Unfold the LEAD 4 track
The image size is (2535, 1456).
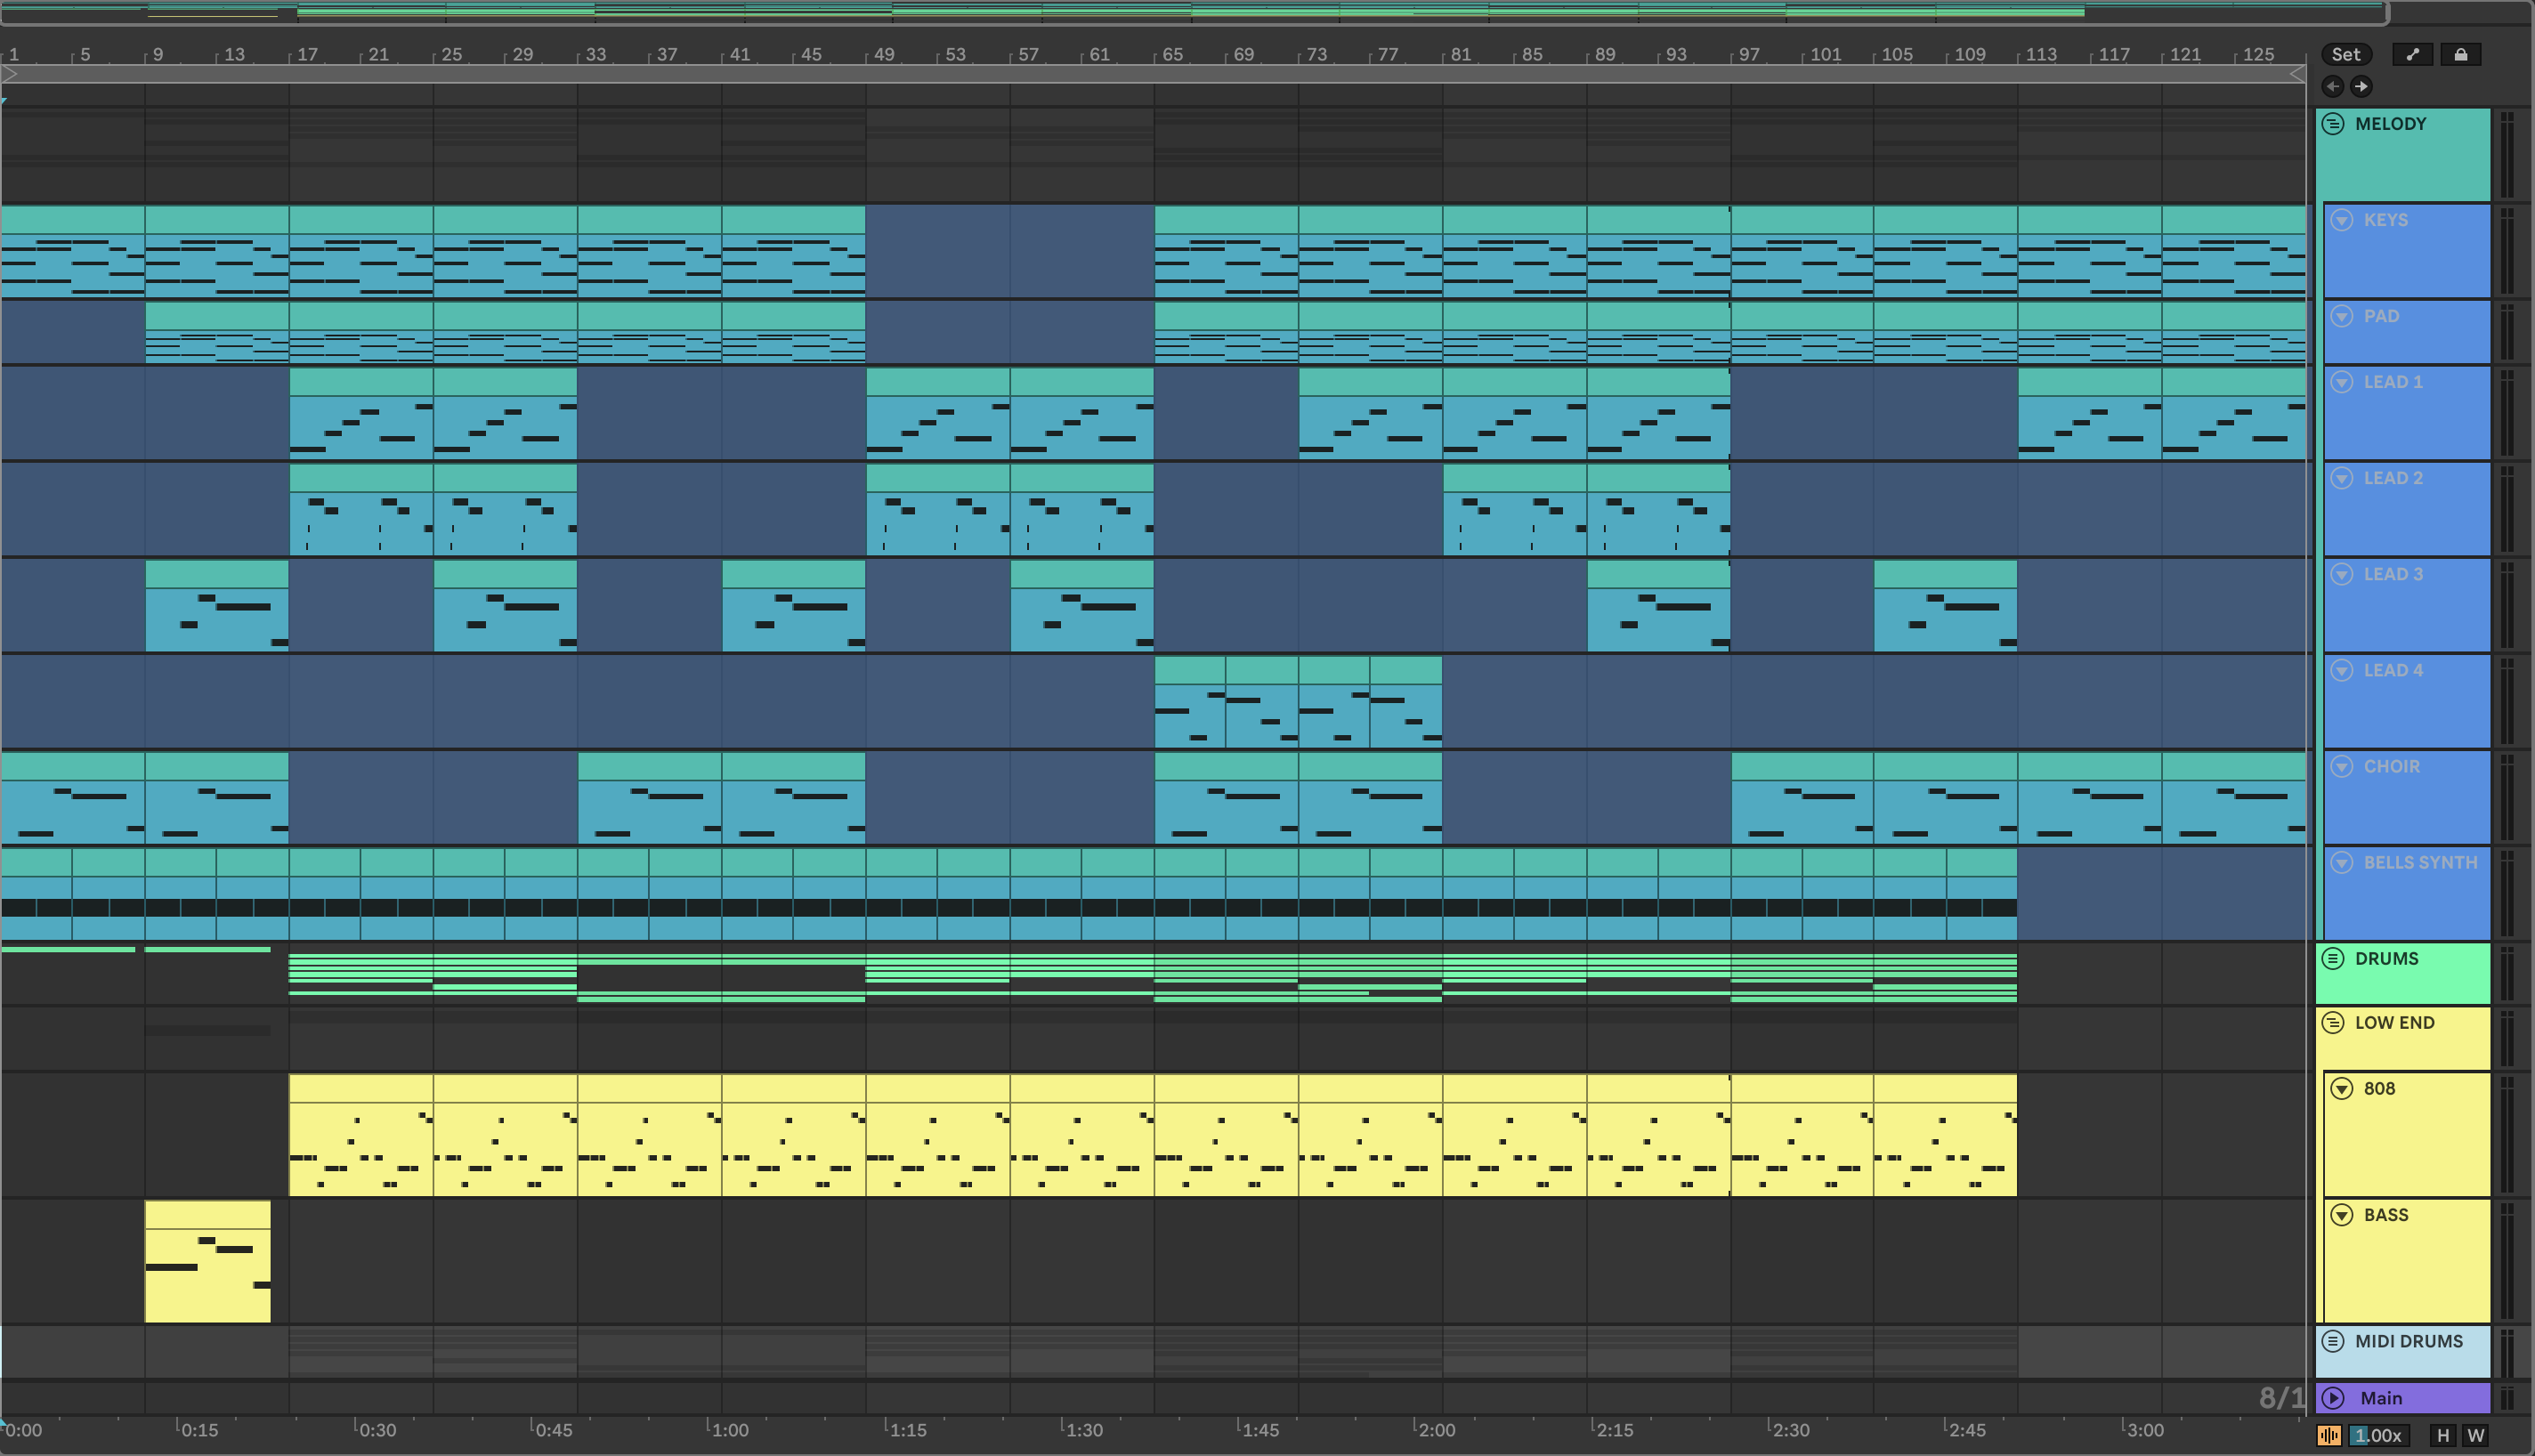click(x=2342, y=670)
